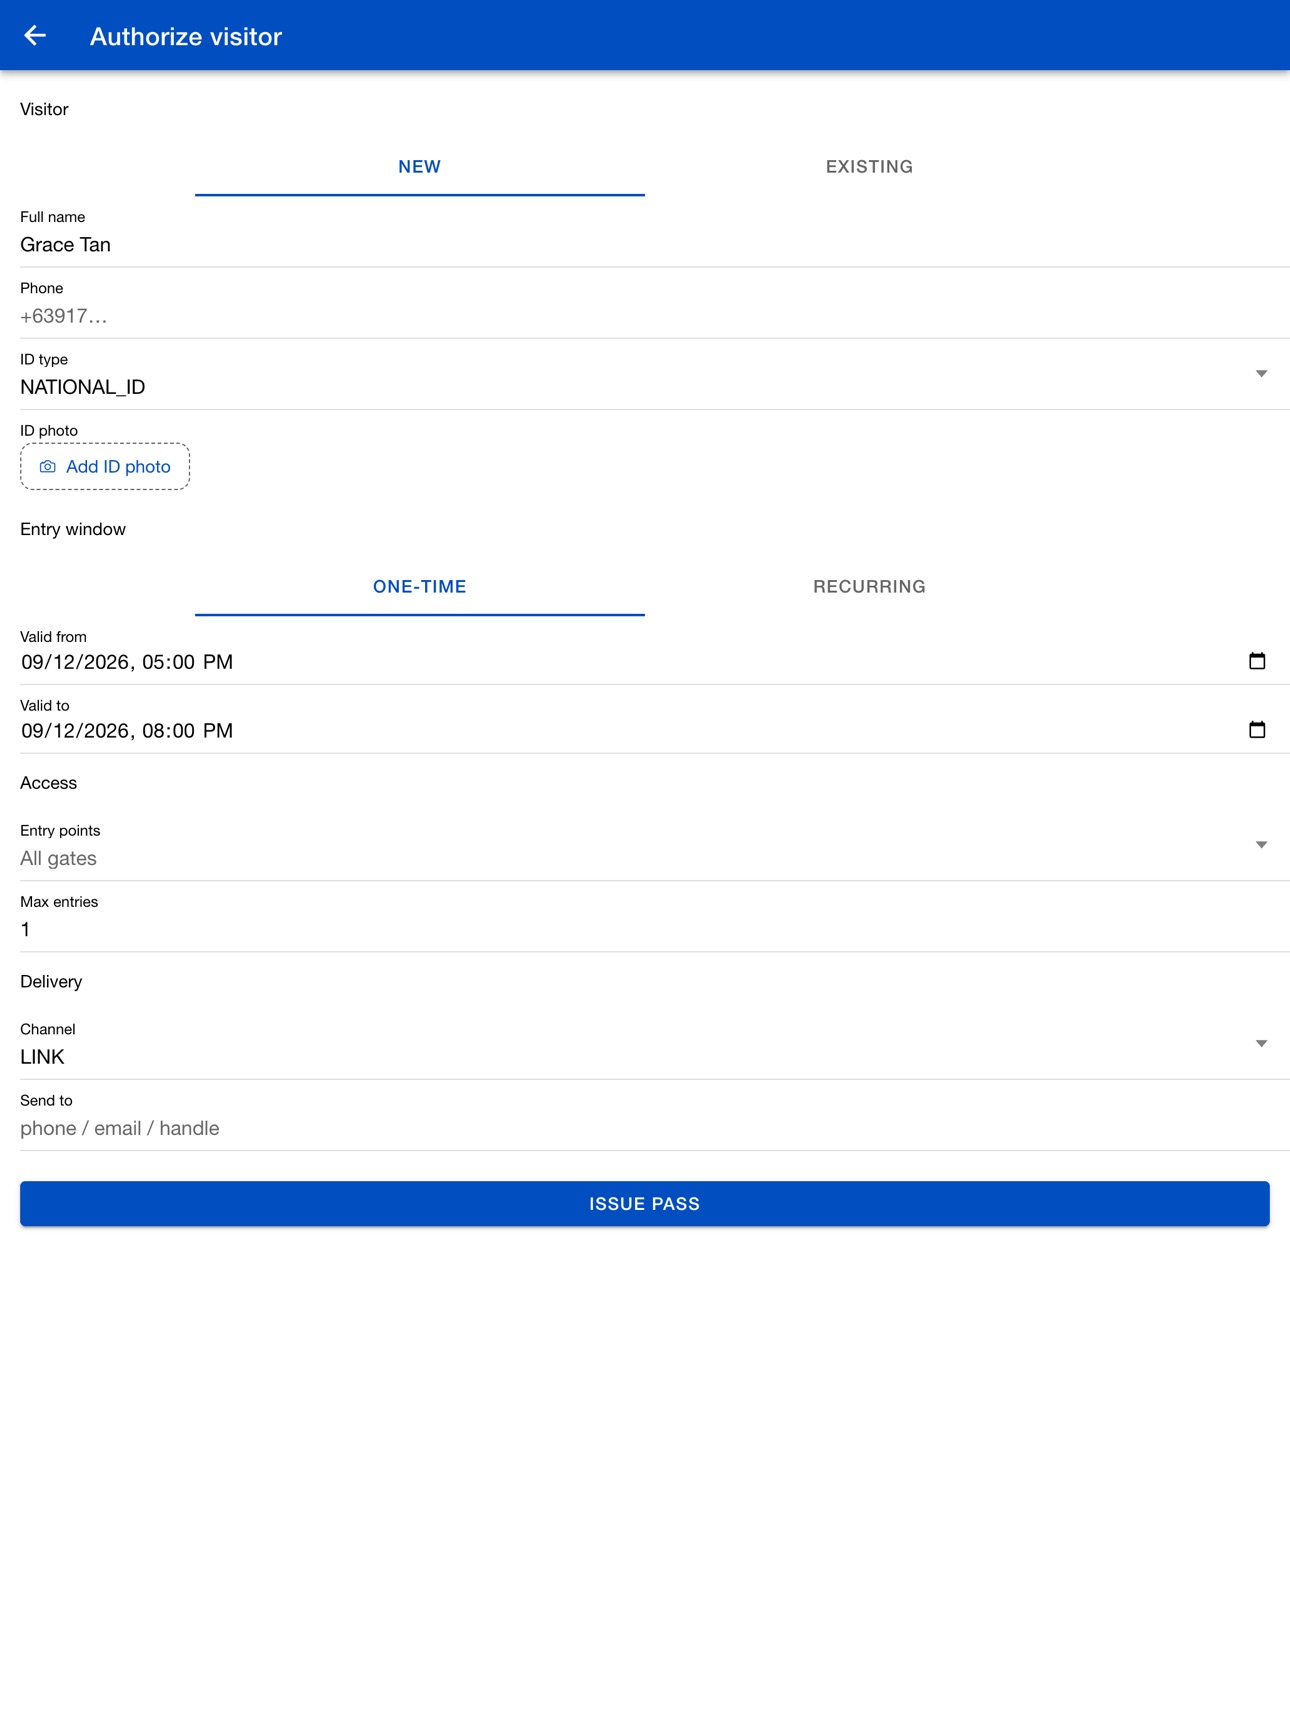Screen dimensions: 1290x1720
Task: Open calendar picker for Valid from
Action: [x=1257, y=661]
